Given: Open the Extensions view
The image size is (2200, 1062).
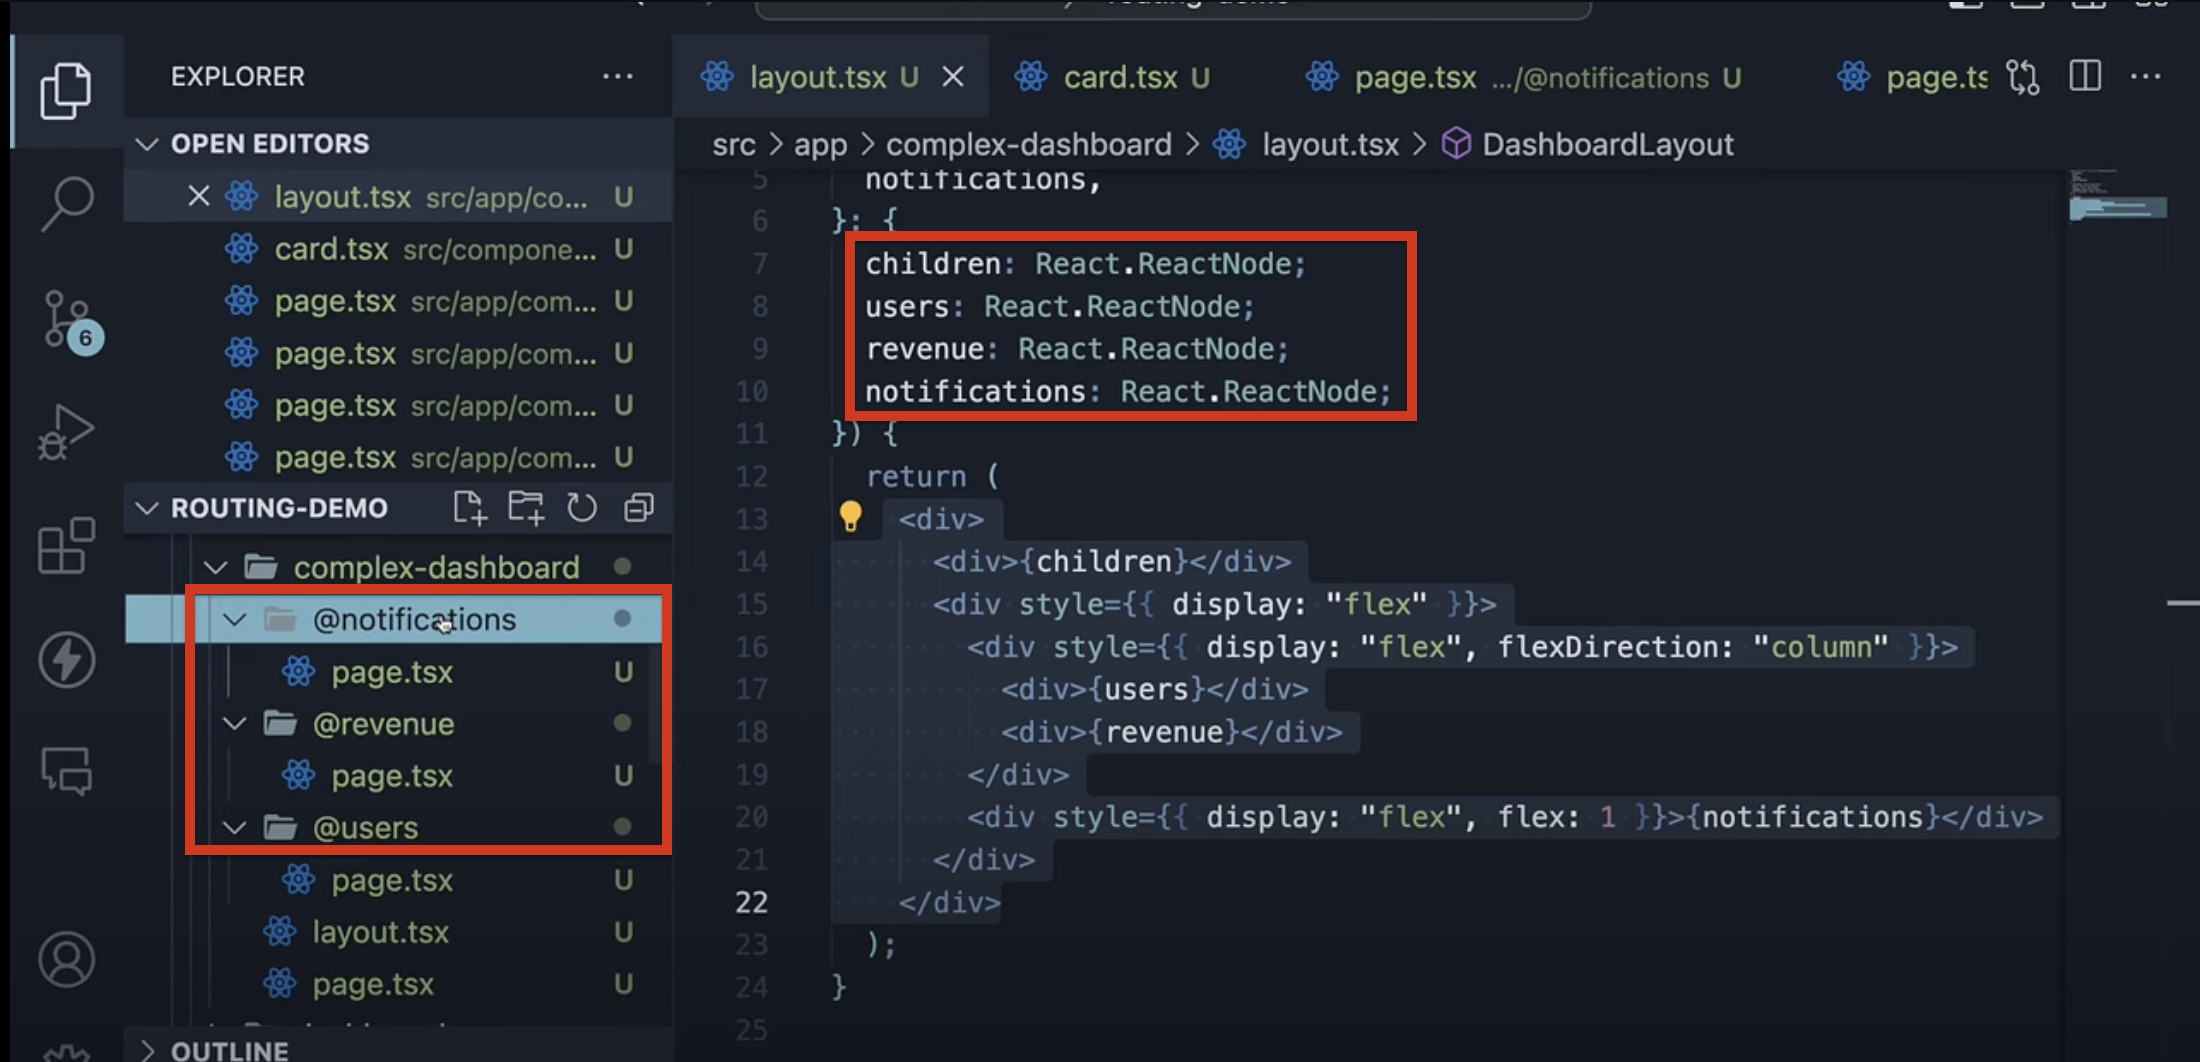Looking at the screenshot, I should (66, 546).
